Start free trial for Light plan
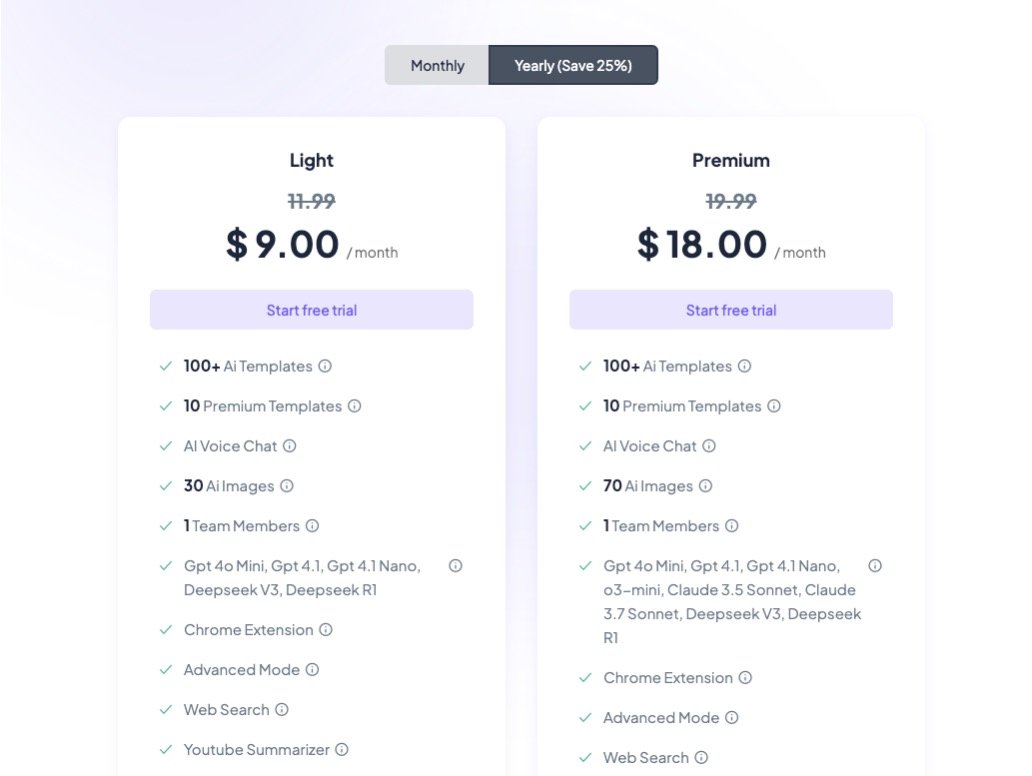1032x776 pixels. 312,310
